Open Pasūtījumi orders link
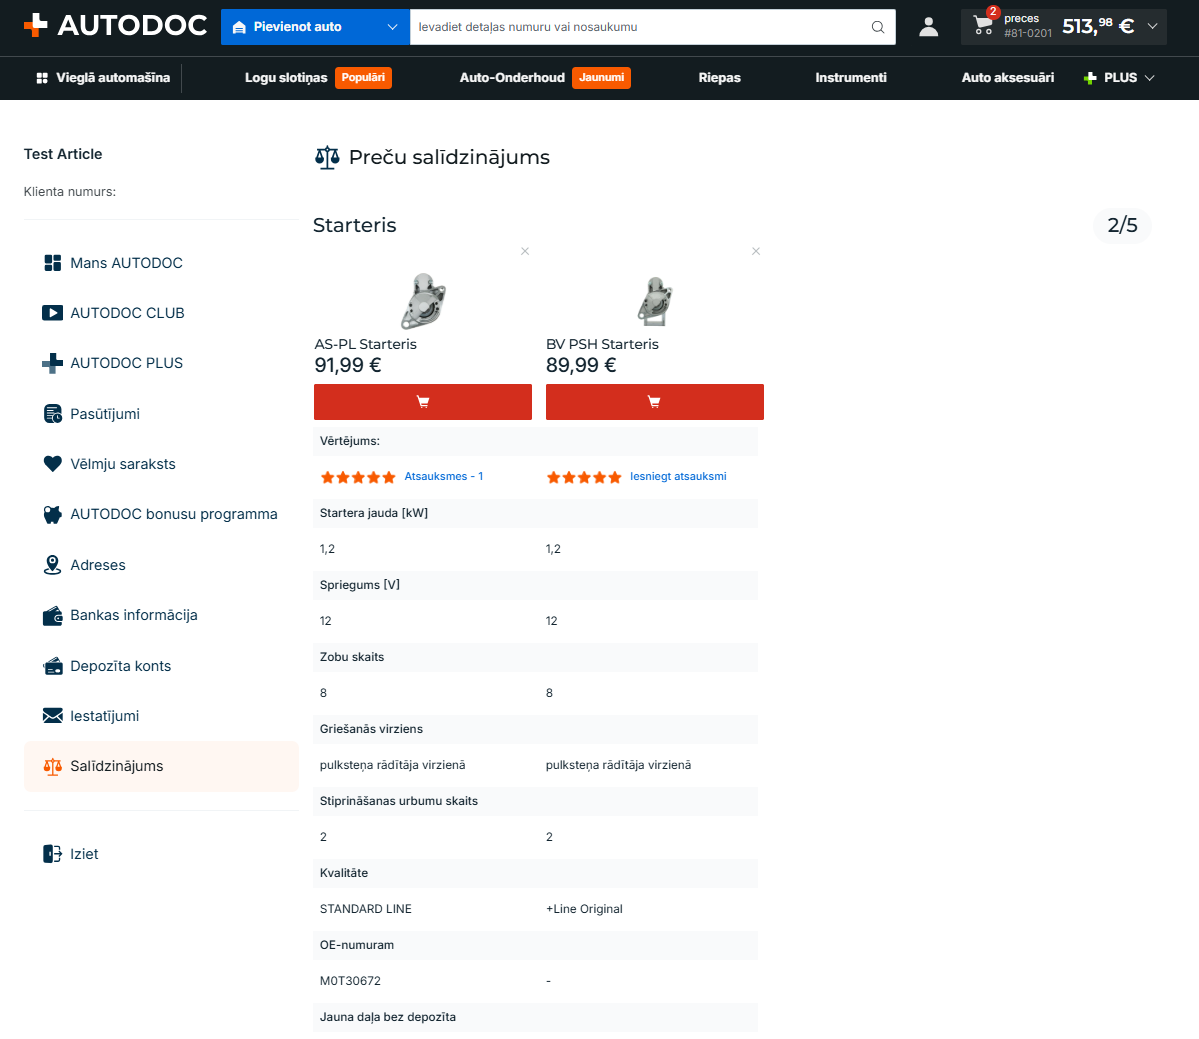The height and width of the screenshot is (1039, 1199). (105, 414)
